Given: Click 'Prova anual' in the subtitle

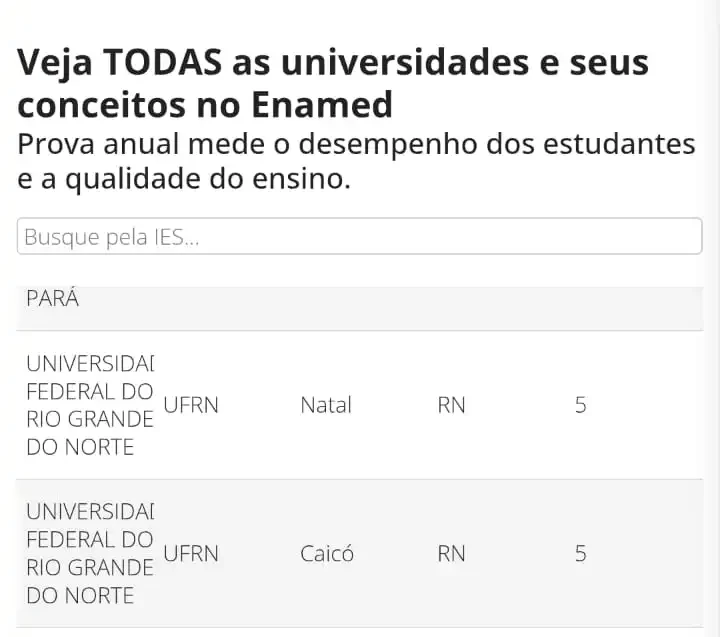Looking at the screenshot, I should coord(96,144).
